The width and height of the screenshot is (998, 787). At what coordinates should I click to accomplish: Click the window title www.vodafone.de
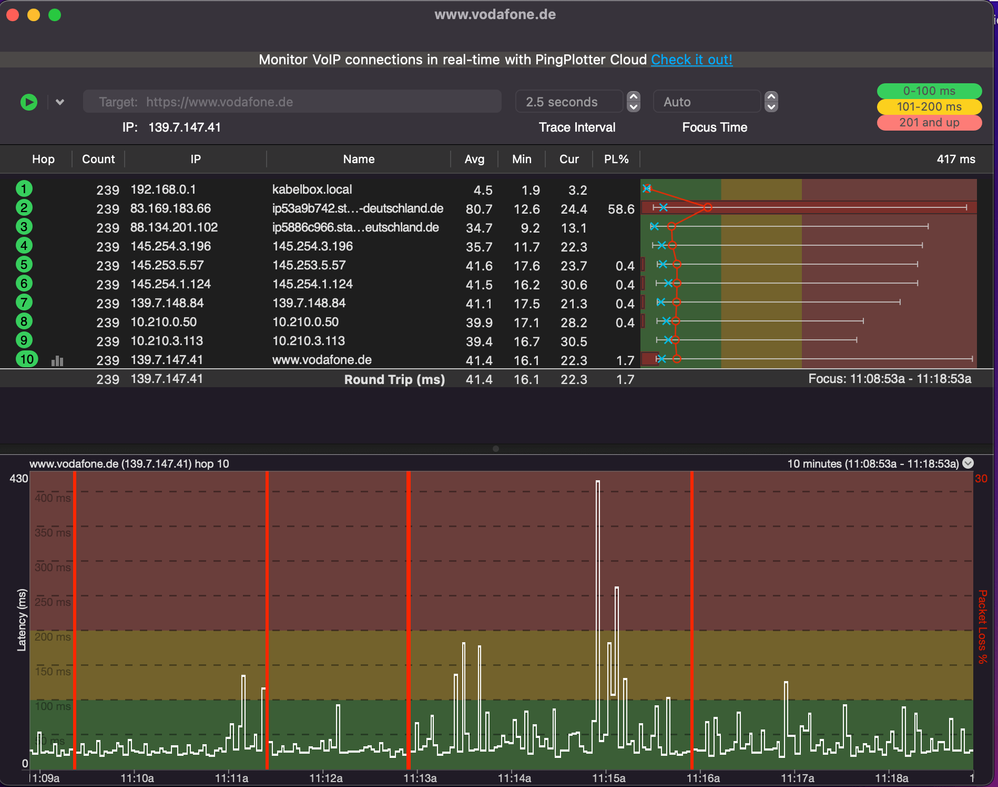tap(495, 14)
